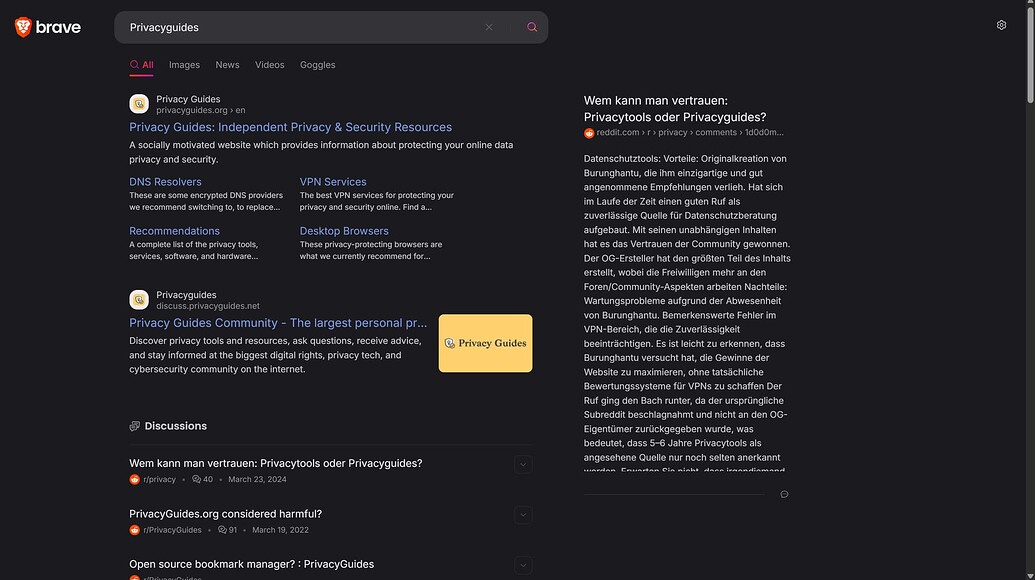Expand the open source bookmark manager discussion
The height and width of the screenshot is (580, 1035).
point(522,564)
